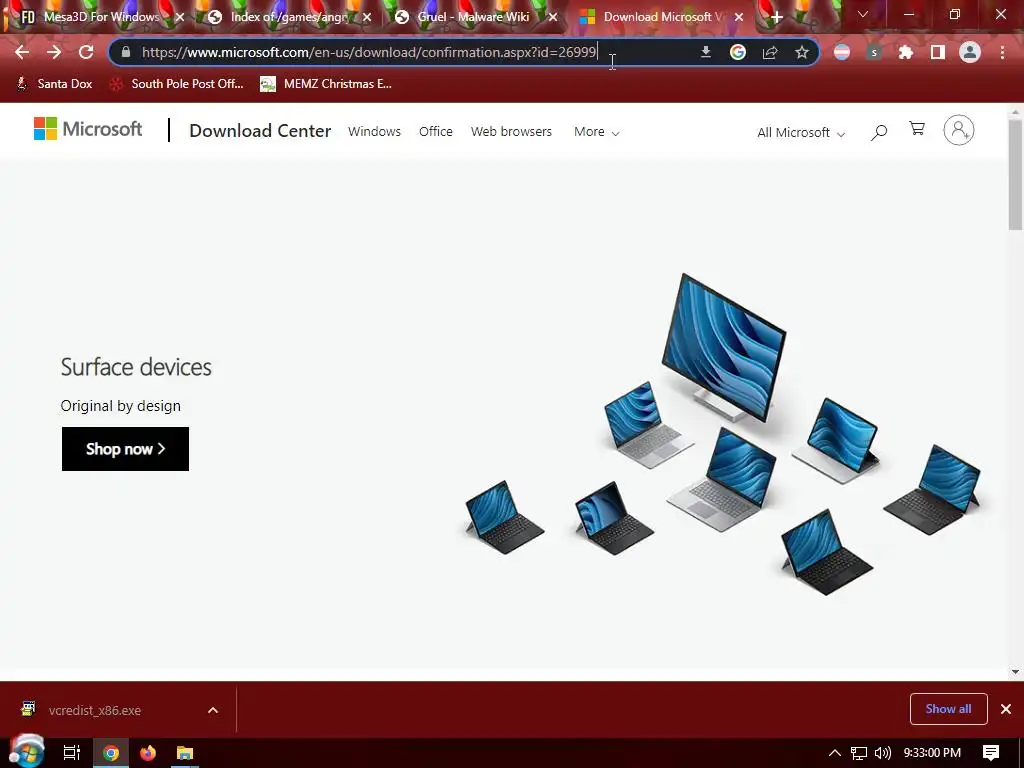Click the network tray icon
This screenshot has width=1024, height=768.
click(859, 753)
